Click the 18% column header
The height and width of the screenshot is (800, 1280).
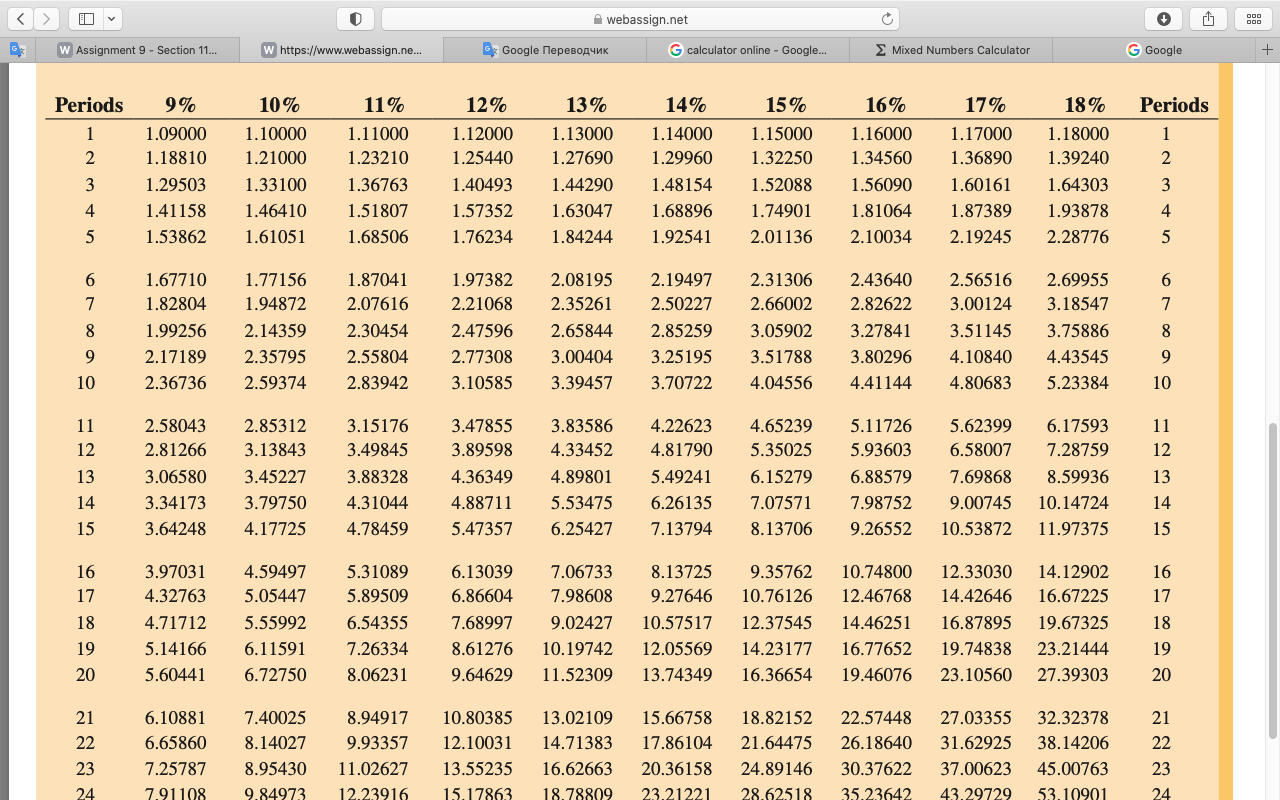[x=1085, y=105]
